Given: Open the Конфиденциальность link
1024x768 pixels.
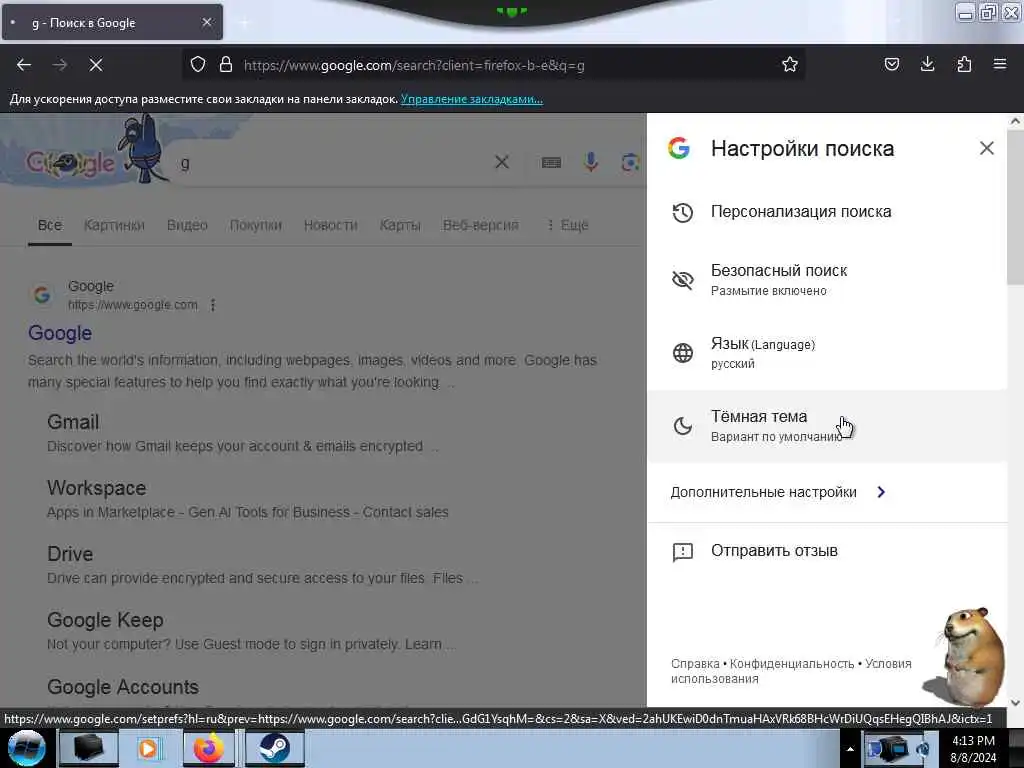Looking at the screenshot, I should [792, 664].
